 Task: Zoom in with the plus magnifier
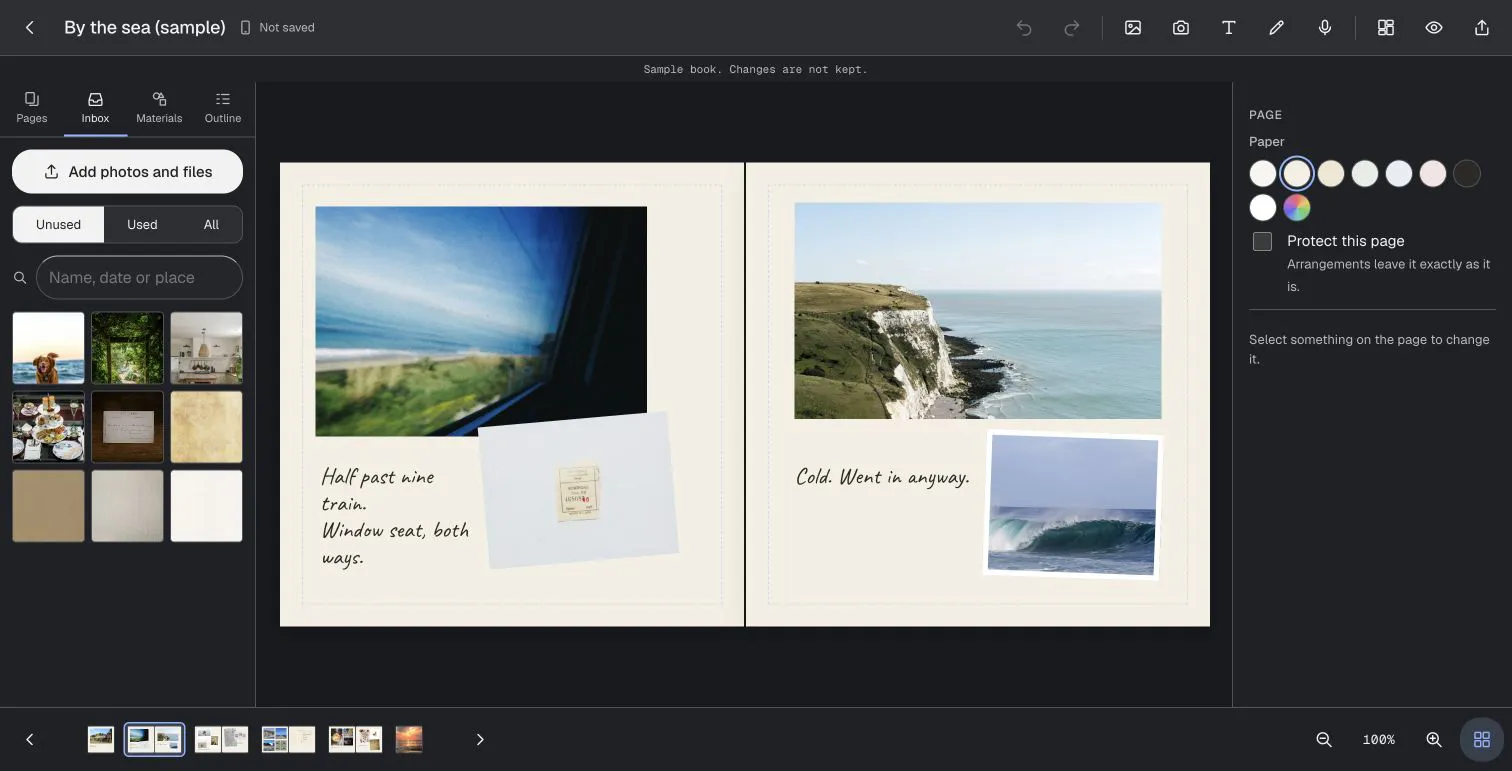1434,740
